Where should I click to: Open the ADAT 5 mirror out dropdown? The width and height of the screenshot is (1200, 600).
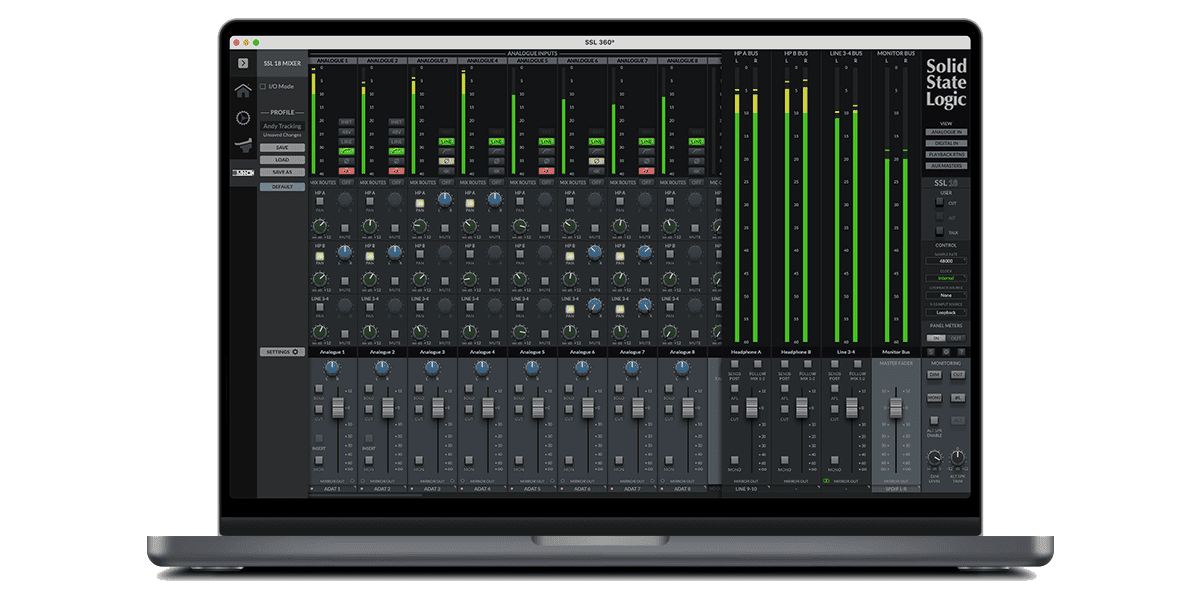pos(534,489)
